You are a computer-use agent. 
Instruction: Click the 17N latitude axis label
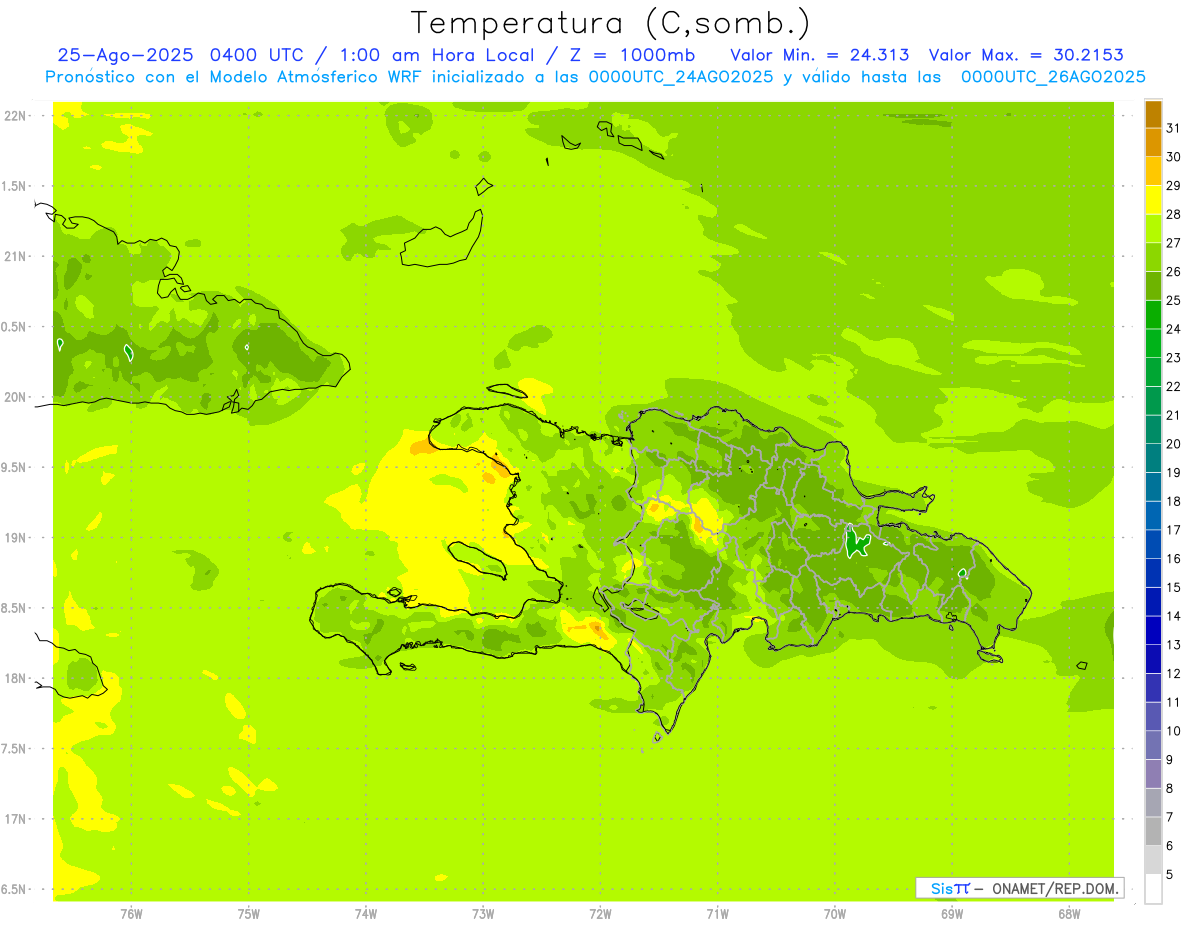tap(17, 819)
